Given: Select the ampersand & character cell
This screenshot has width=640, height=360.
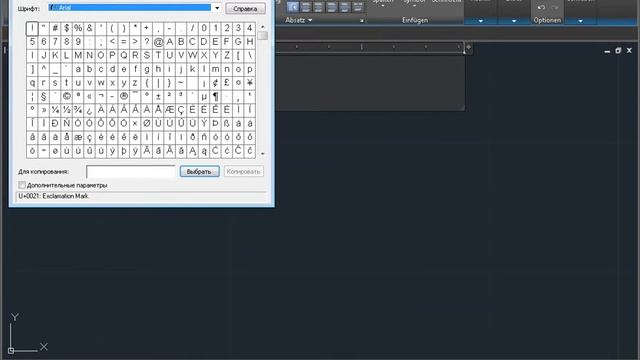Looking at the screenshot, I should coord(89,28).
